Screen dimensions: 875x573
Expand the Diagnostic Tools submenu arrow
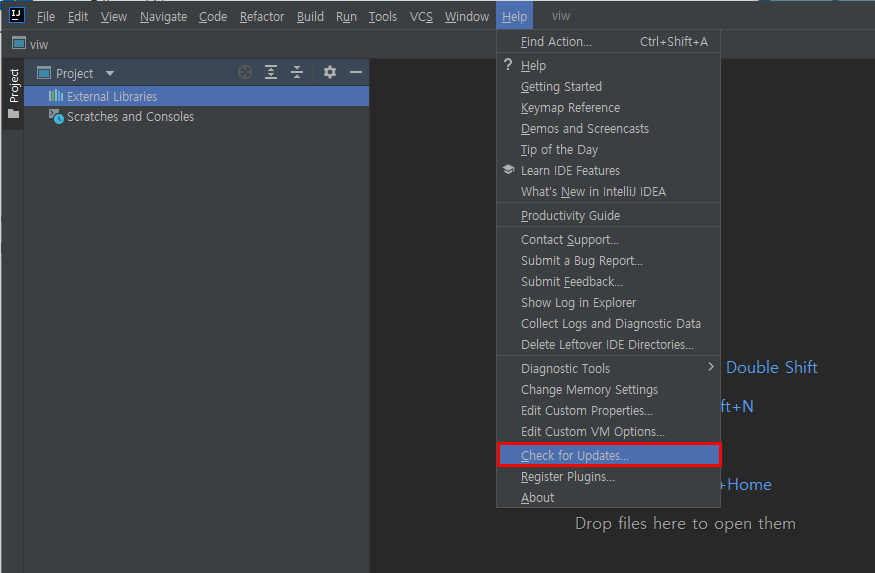(710, 367)
